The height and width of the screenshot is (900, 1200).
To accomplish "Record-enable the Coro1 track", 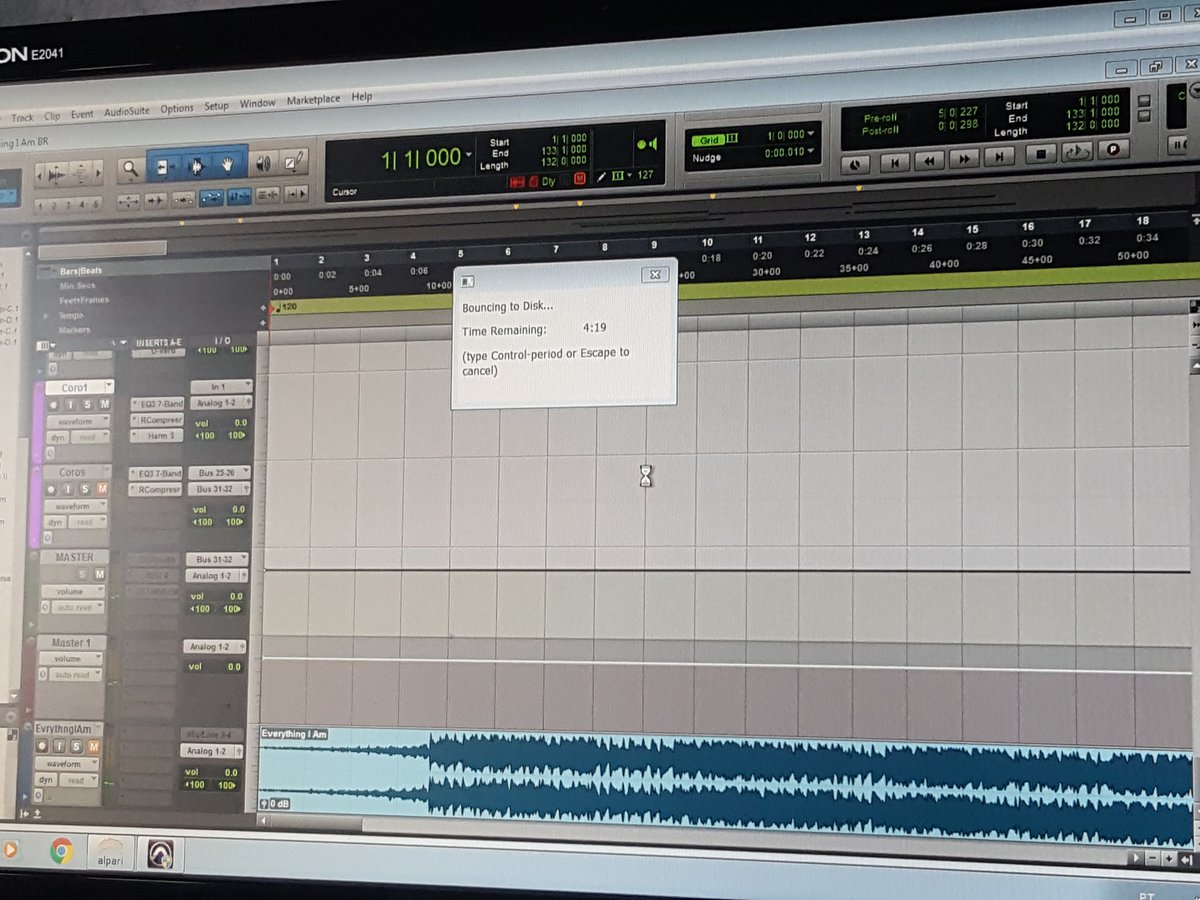I will click(x=54, y=405).
